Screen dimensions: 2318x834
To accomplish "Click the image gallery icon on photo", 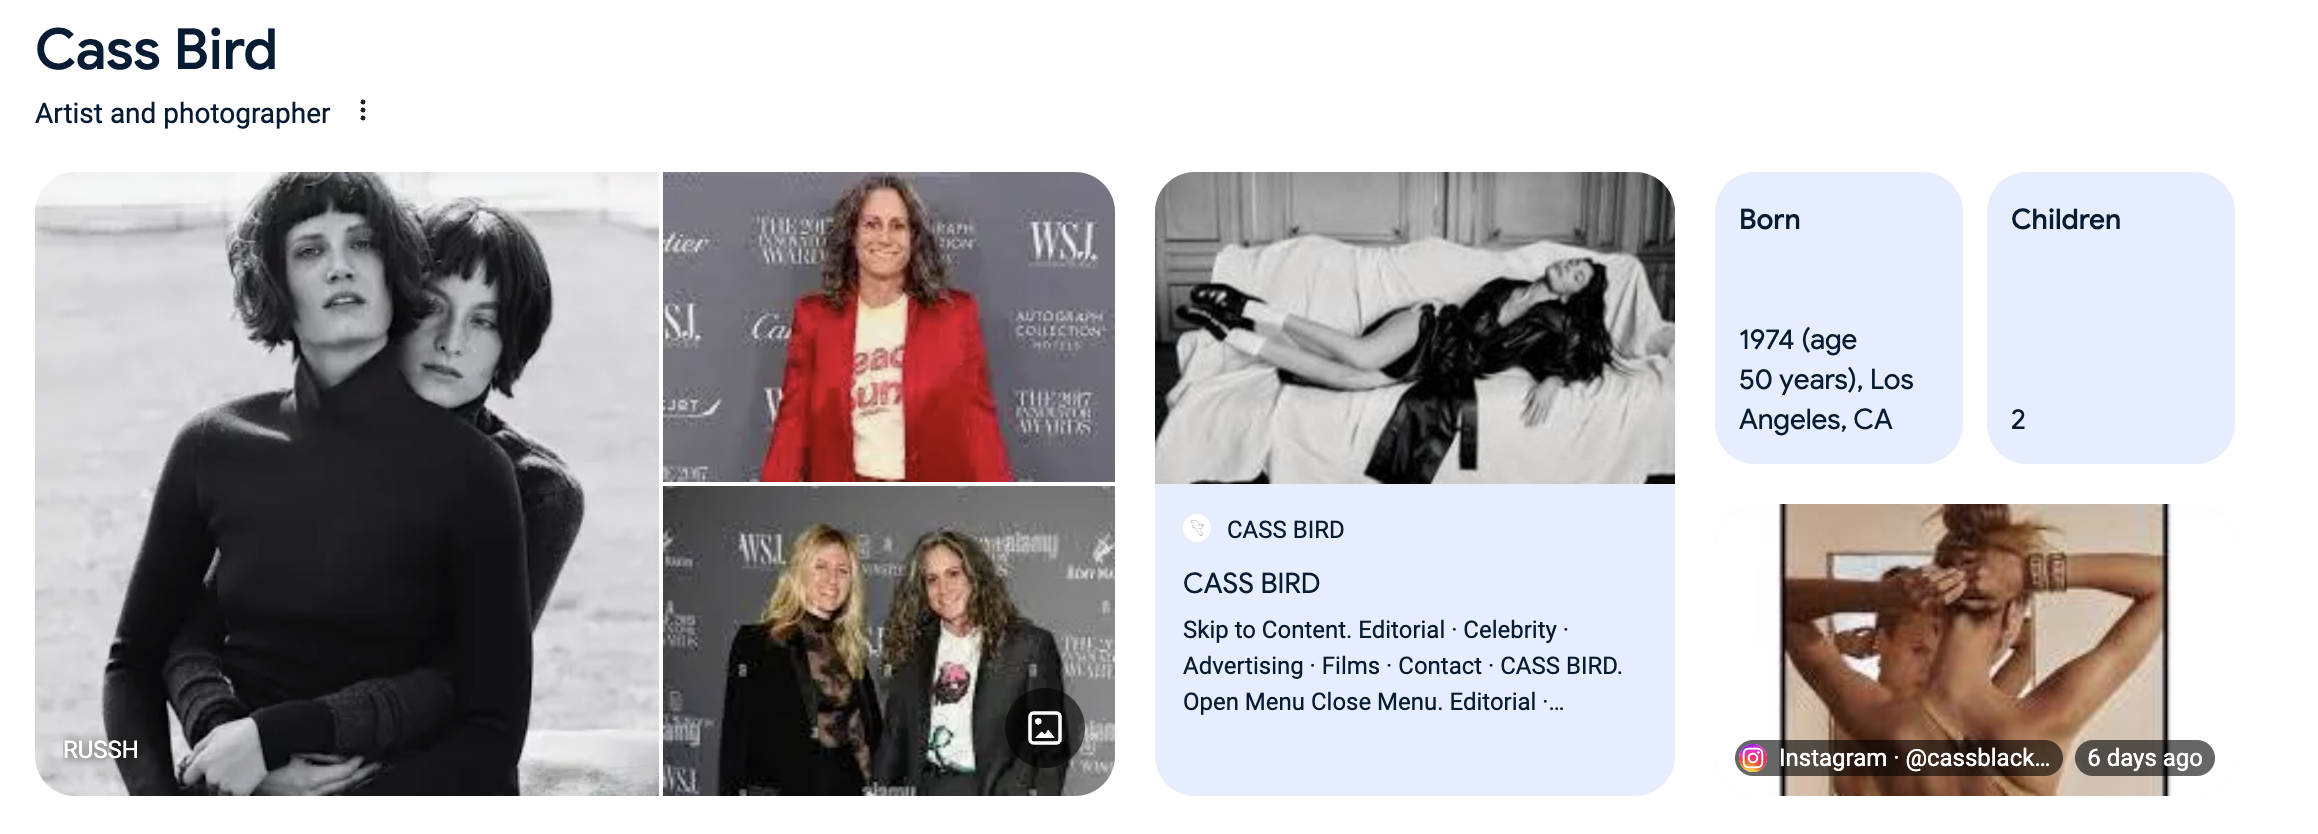I will (x=1045, y=728).
